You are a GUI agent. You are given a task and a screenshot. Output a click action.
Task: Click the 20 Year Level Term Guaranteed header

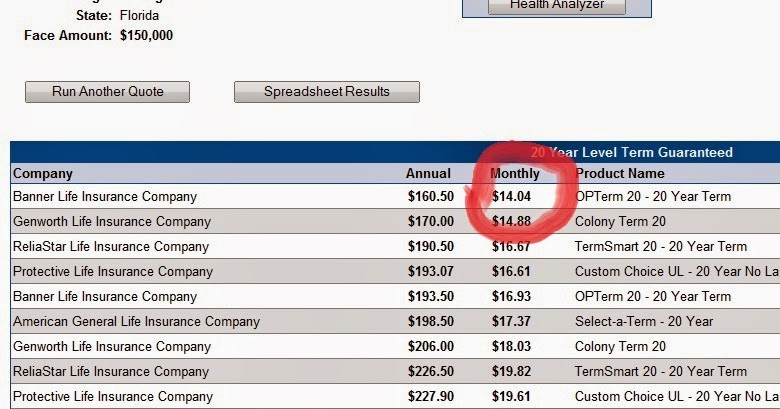pos(632,152)
